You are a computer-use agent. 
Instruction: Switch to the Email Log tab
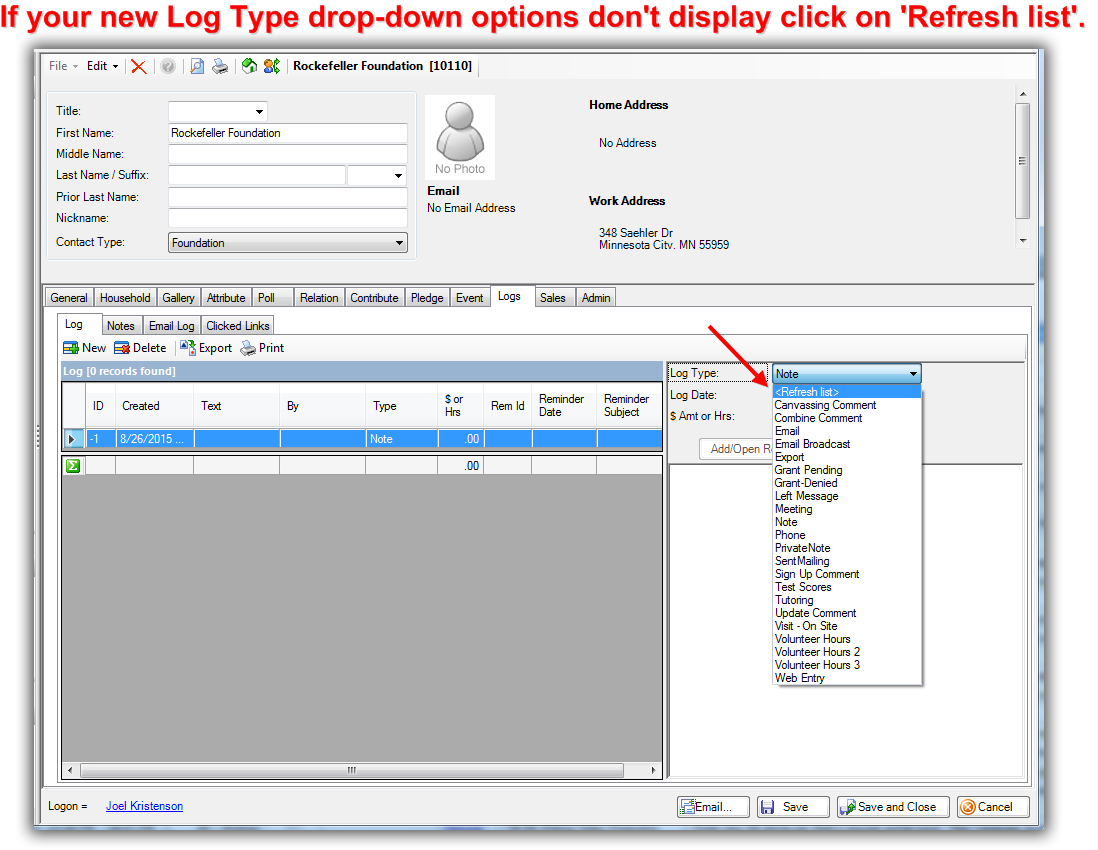[x=171, y=326]
